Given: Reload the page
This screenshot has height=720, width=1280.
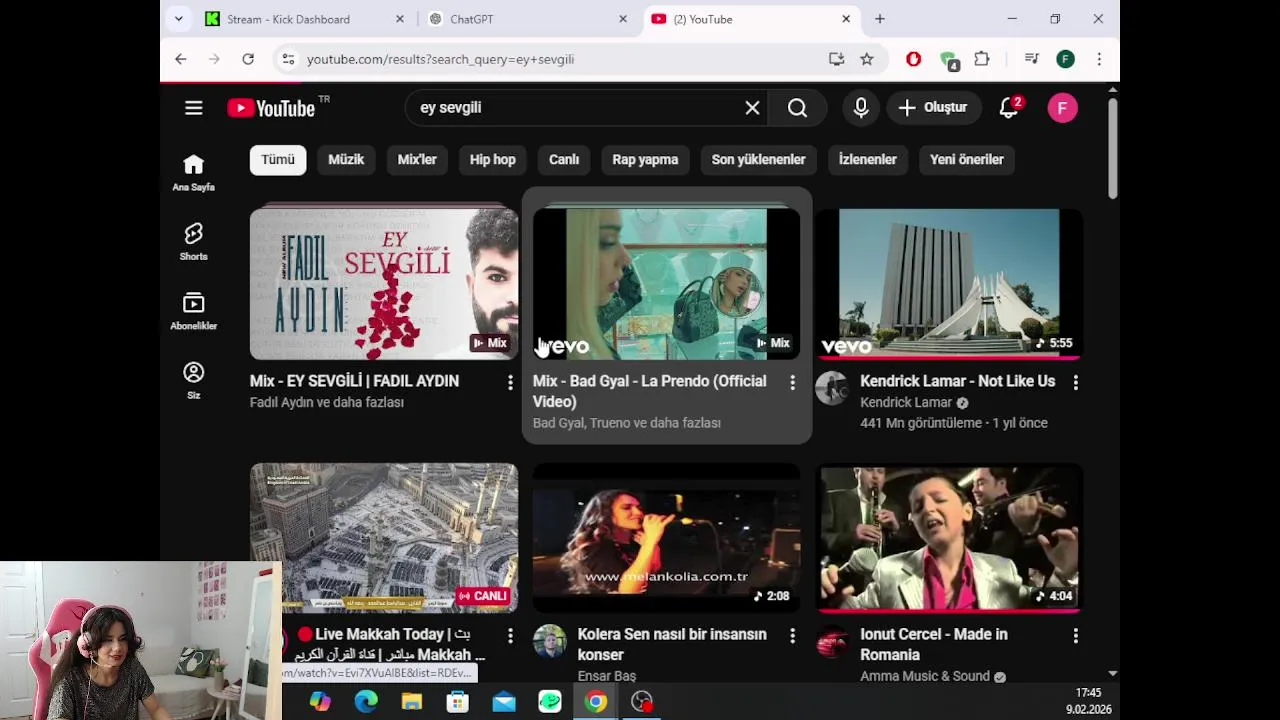Looking at the screenshot, I should (x=248, y=59).
